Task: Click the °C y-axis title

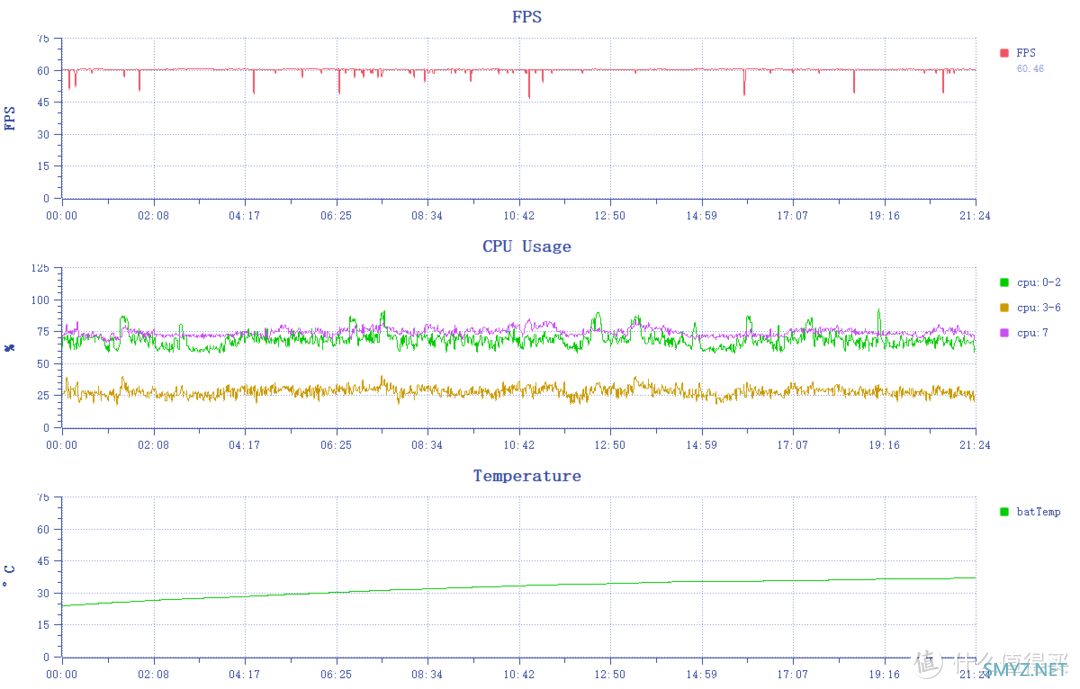Action: tap(8, 577)
